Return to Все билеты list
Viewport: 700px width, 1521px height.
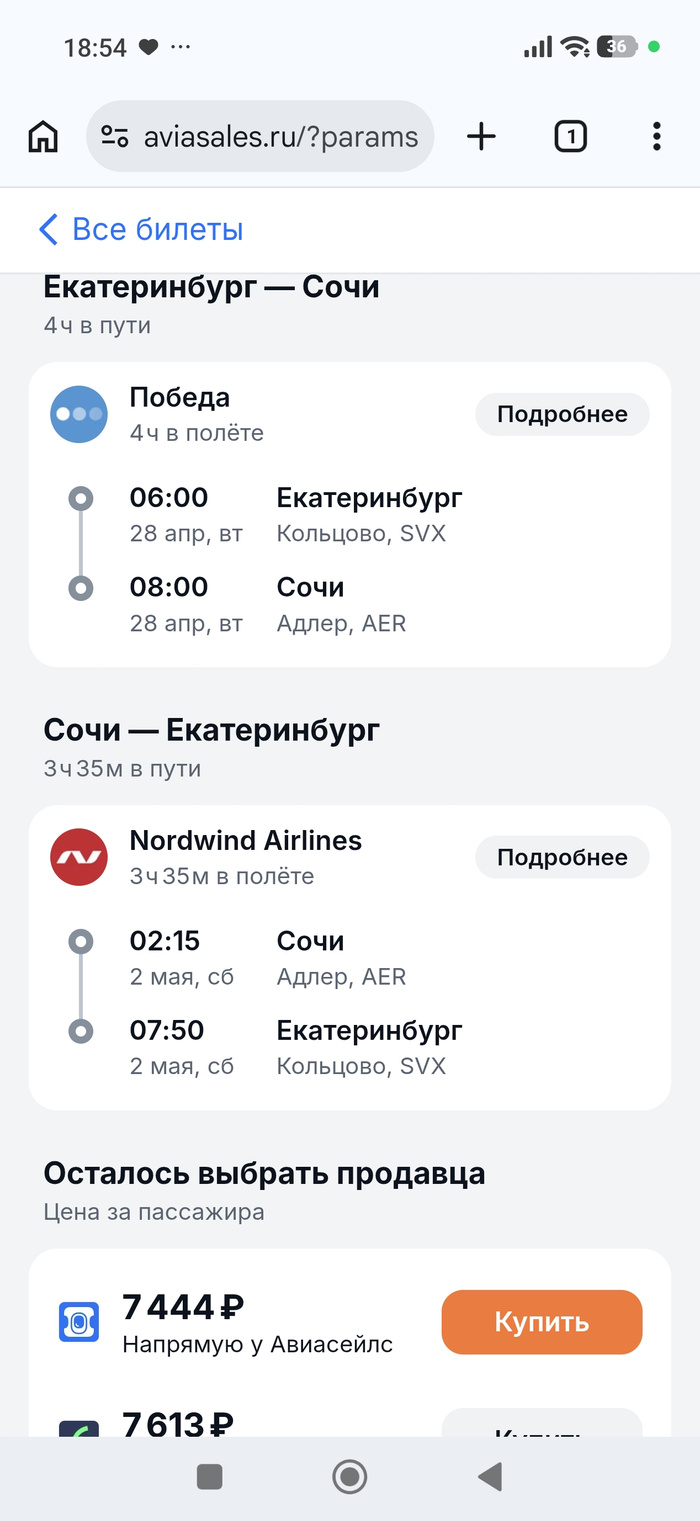[x=157, y=230]
